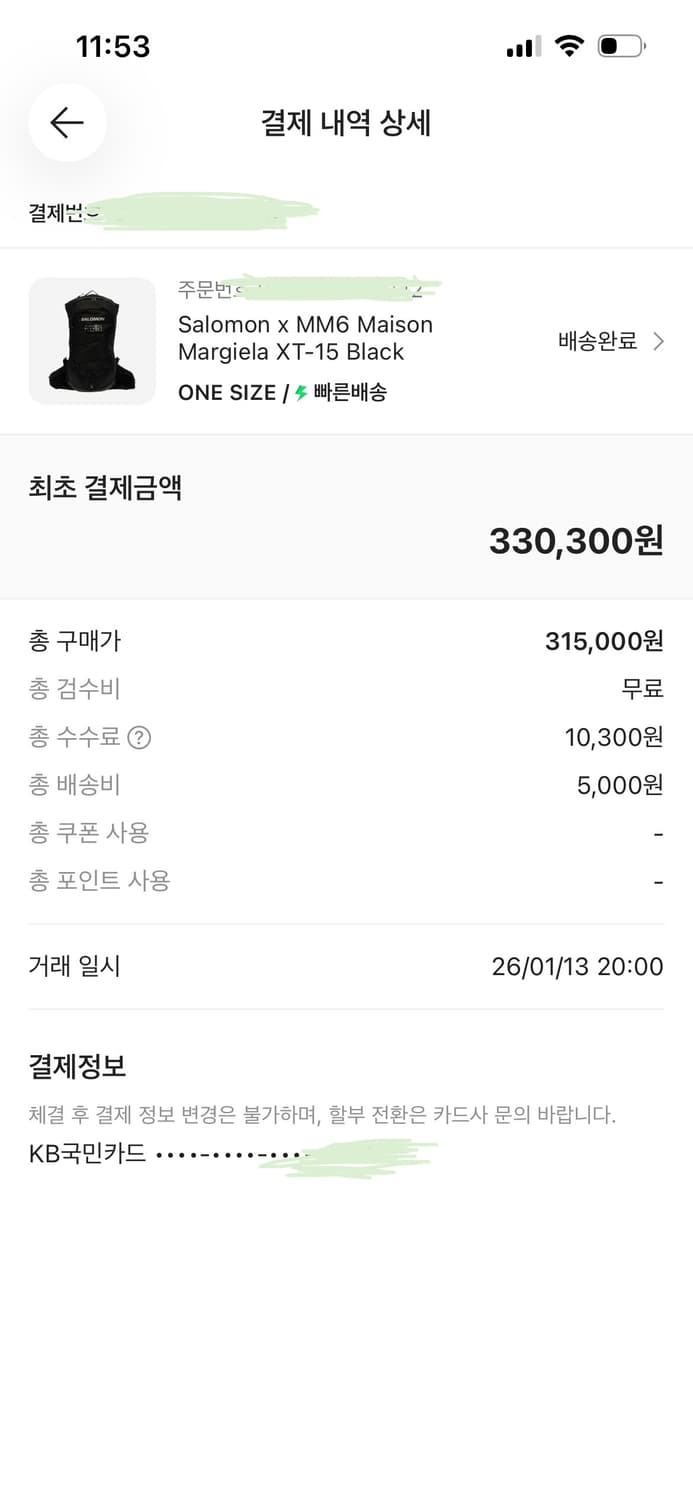
Task: Select the Salomon backpack product image
Action: click(x=92, y=341)
